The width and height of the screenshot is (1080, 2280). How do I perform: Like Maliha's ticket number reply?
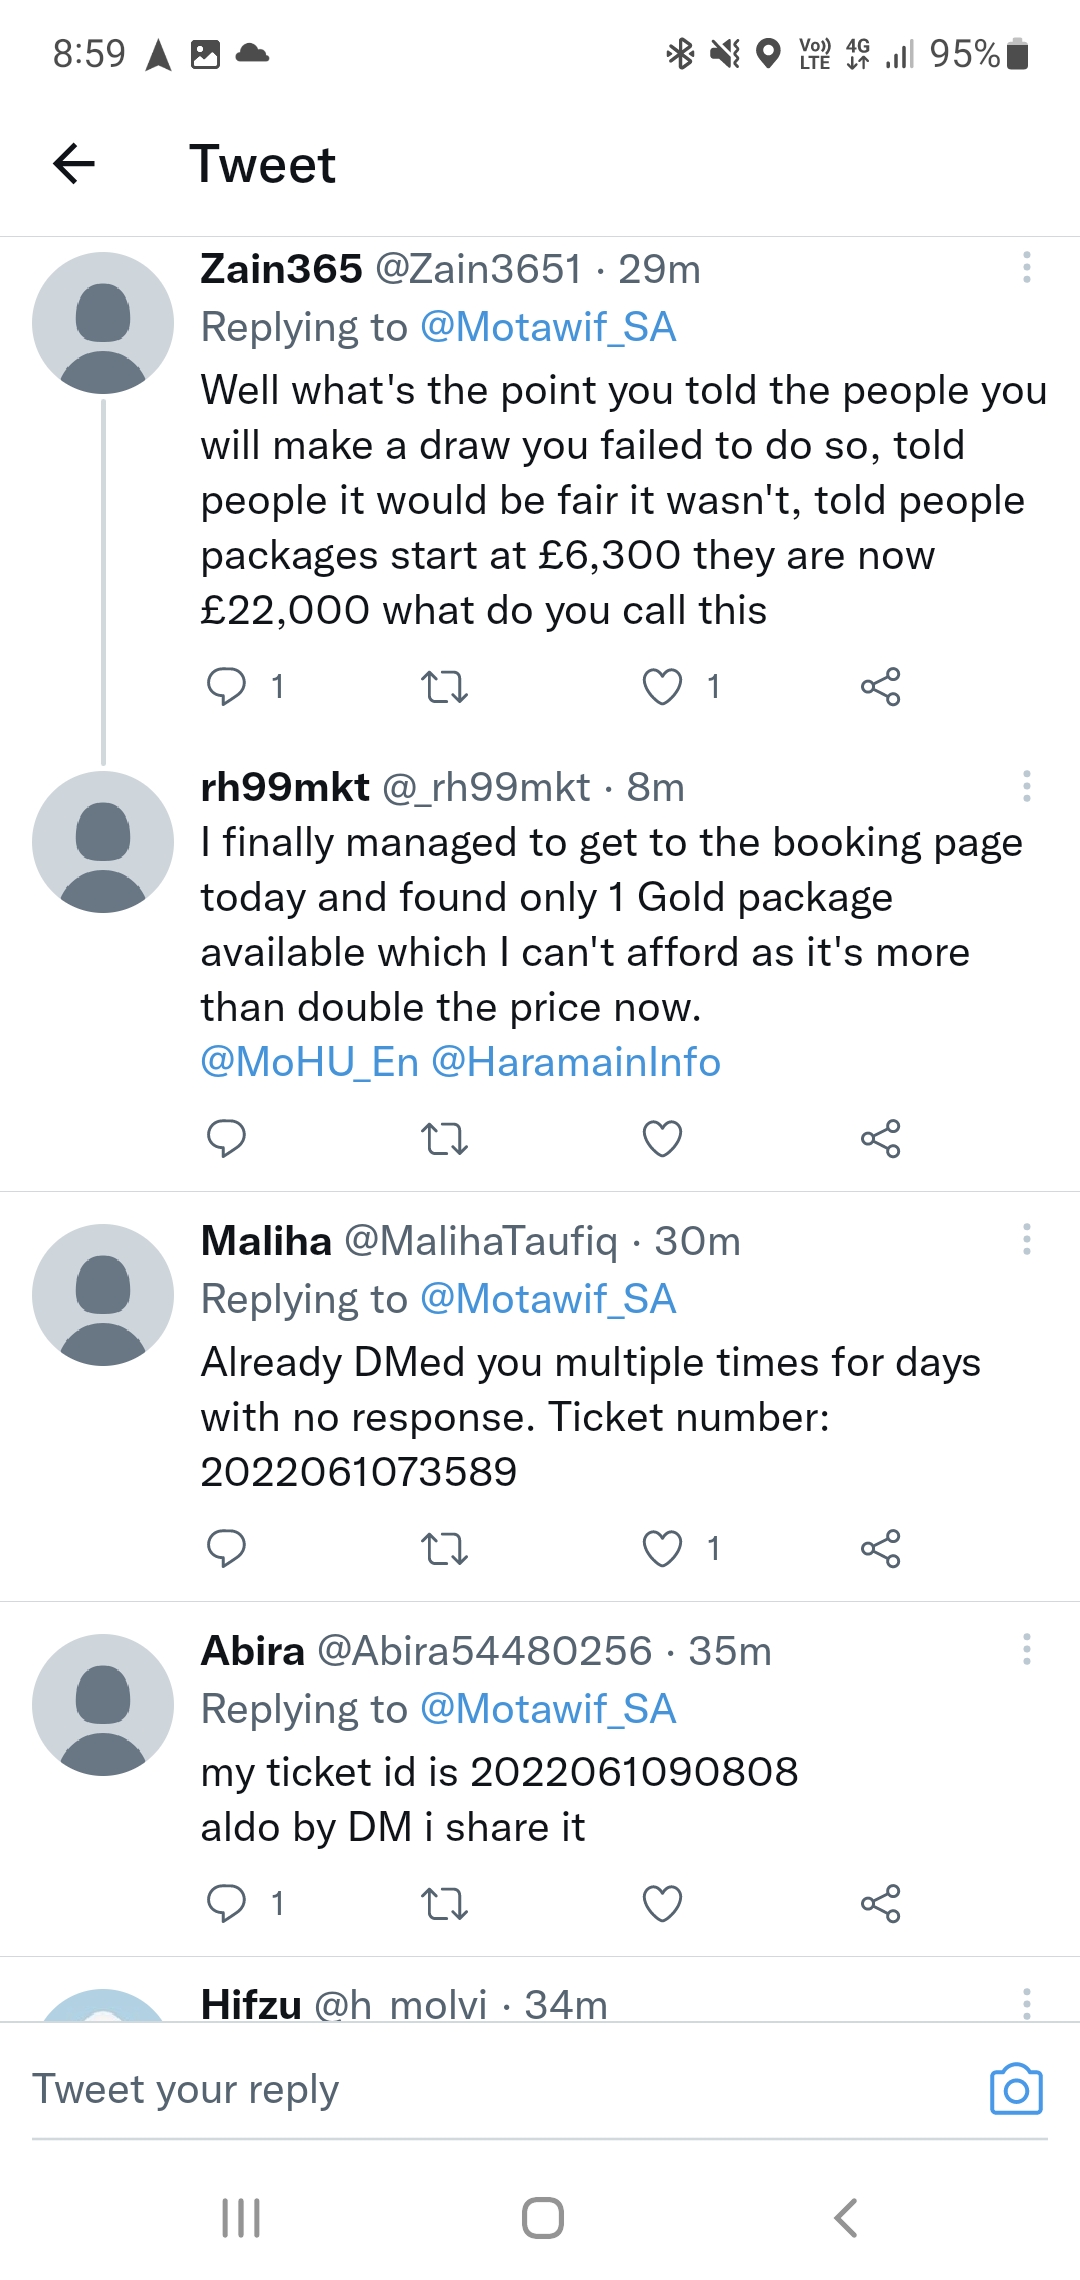662,1549
